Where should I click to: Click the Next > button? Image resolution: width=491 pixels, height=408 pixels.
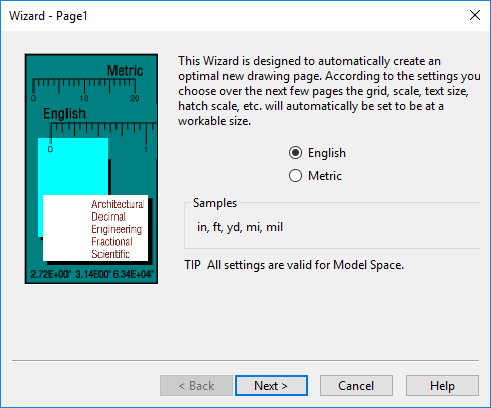pos(271,386)
